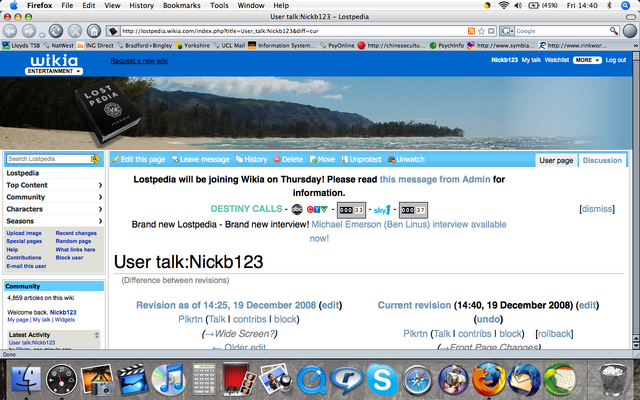
Task: Click the Google search input field
Action: [562, 31]
